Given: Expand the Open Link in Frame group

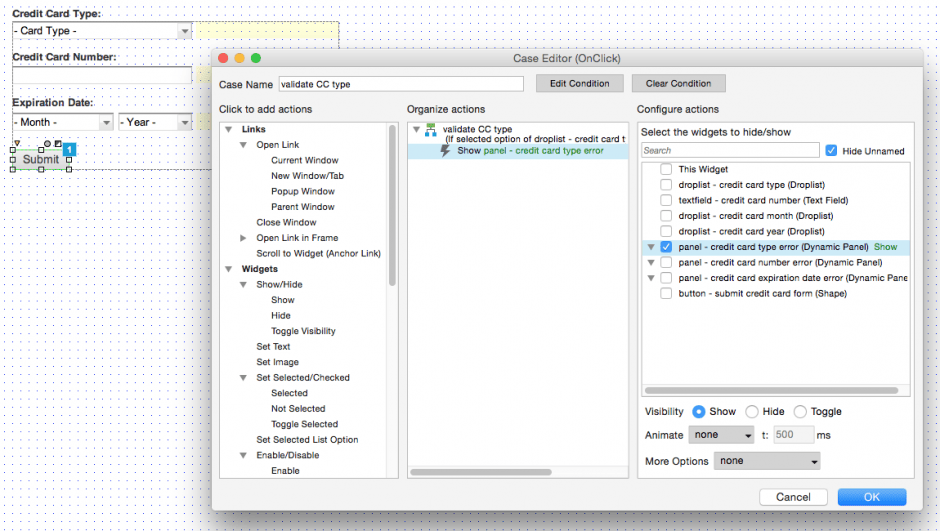Looking at the screenshot, I should coord(243,238).
